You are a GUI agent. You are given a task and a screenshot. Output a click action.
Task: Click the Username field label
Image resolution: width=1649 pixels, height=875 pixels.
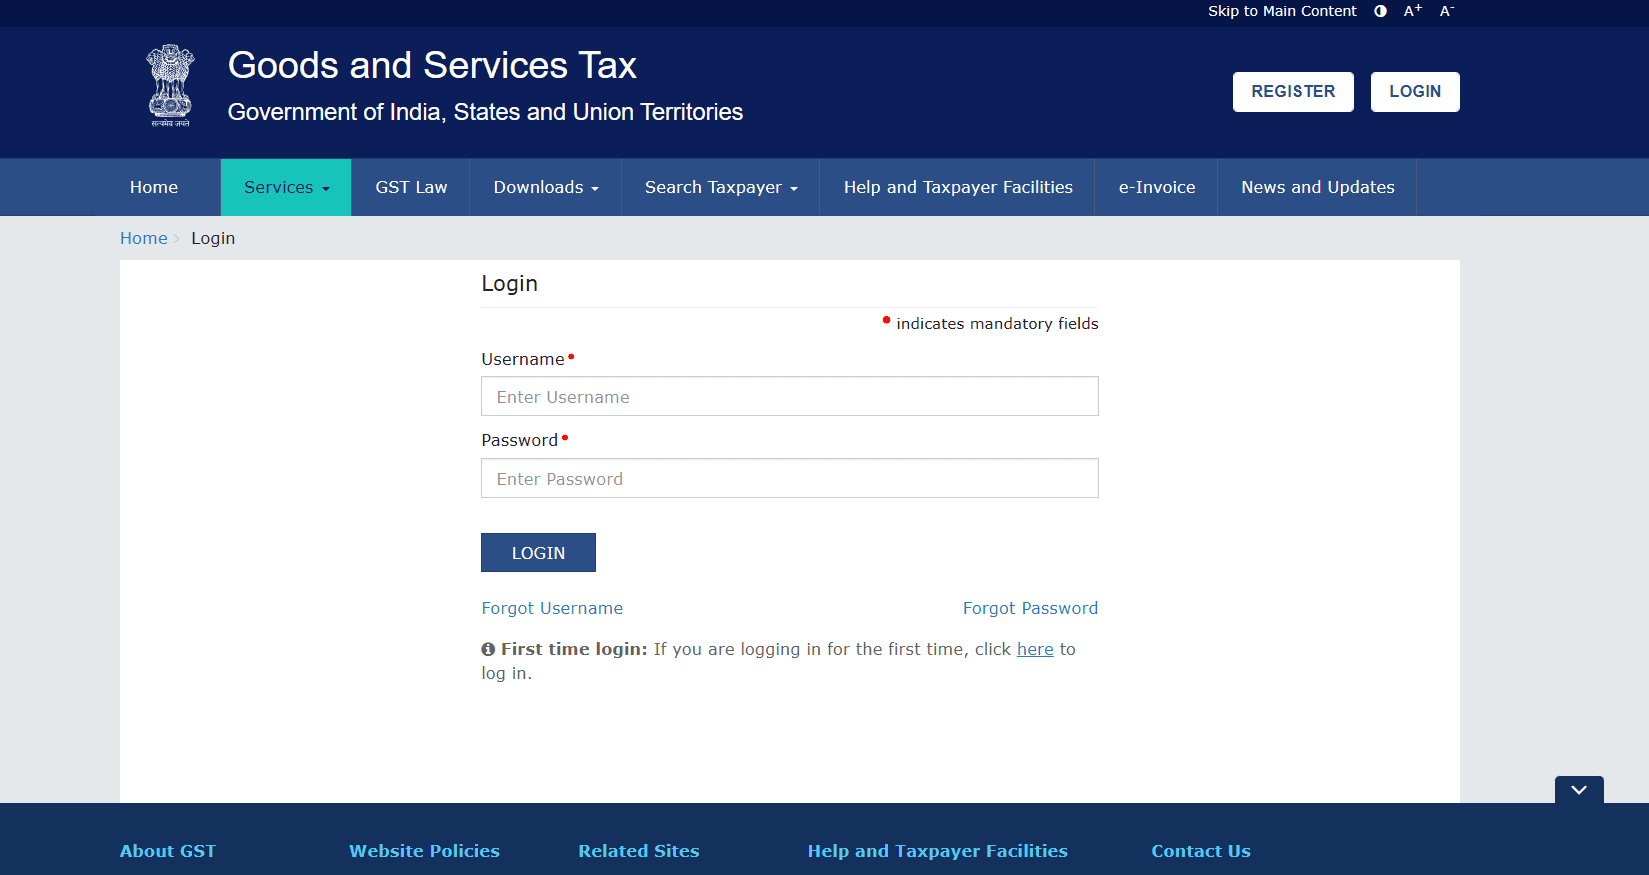[x=523, y=359]
